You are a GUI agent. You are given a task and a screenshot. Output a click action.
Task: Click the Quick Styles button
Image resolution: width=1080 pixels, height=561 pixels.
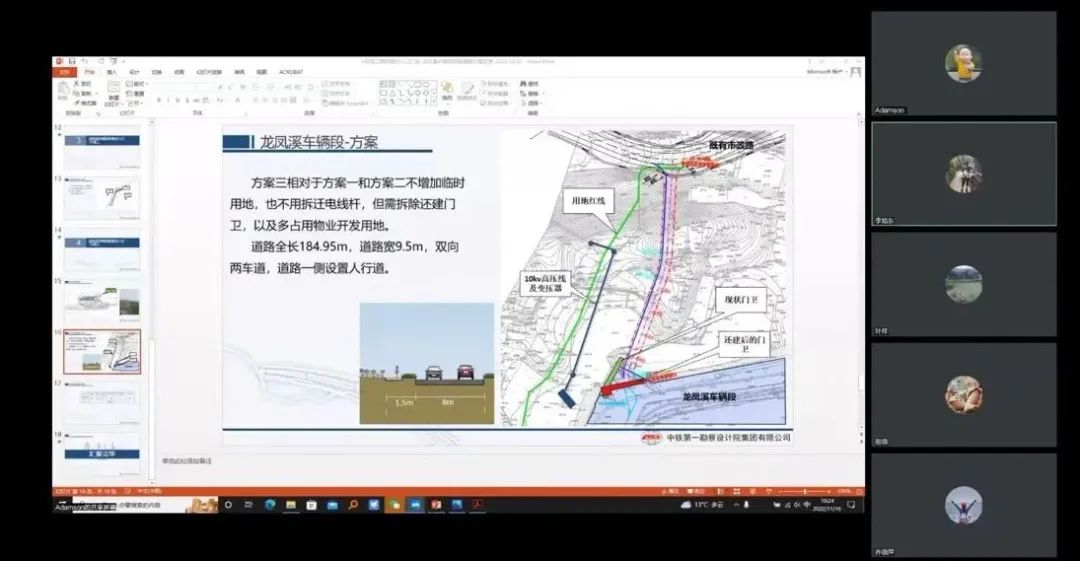(x=468, y=91)
